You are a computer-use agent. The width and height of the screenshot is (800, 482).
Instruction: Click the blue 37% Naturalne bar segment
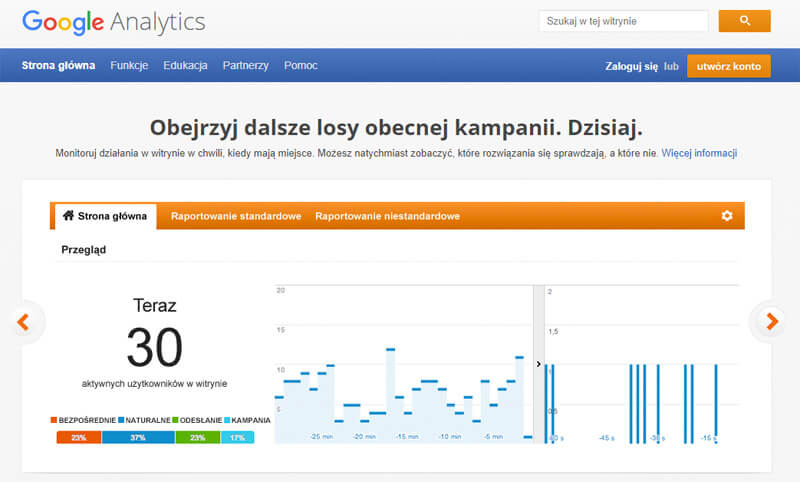coord(138,437)
